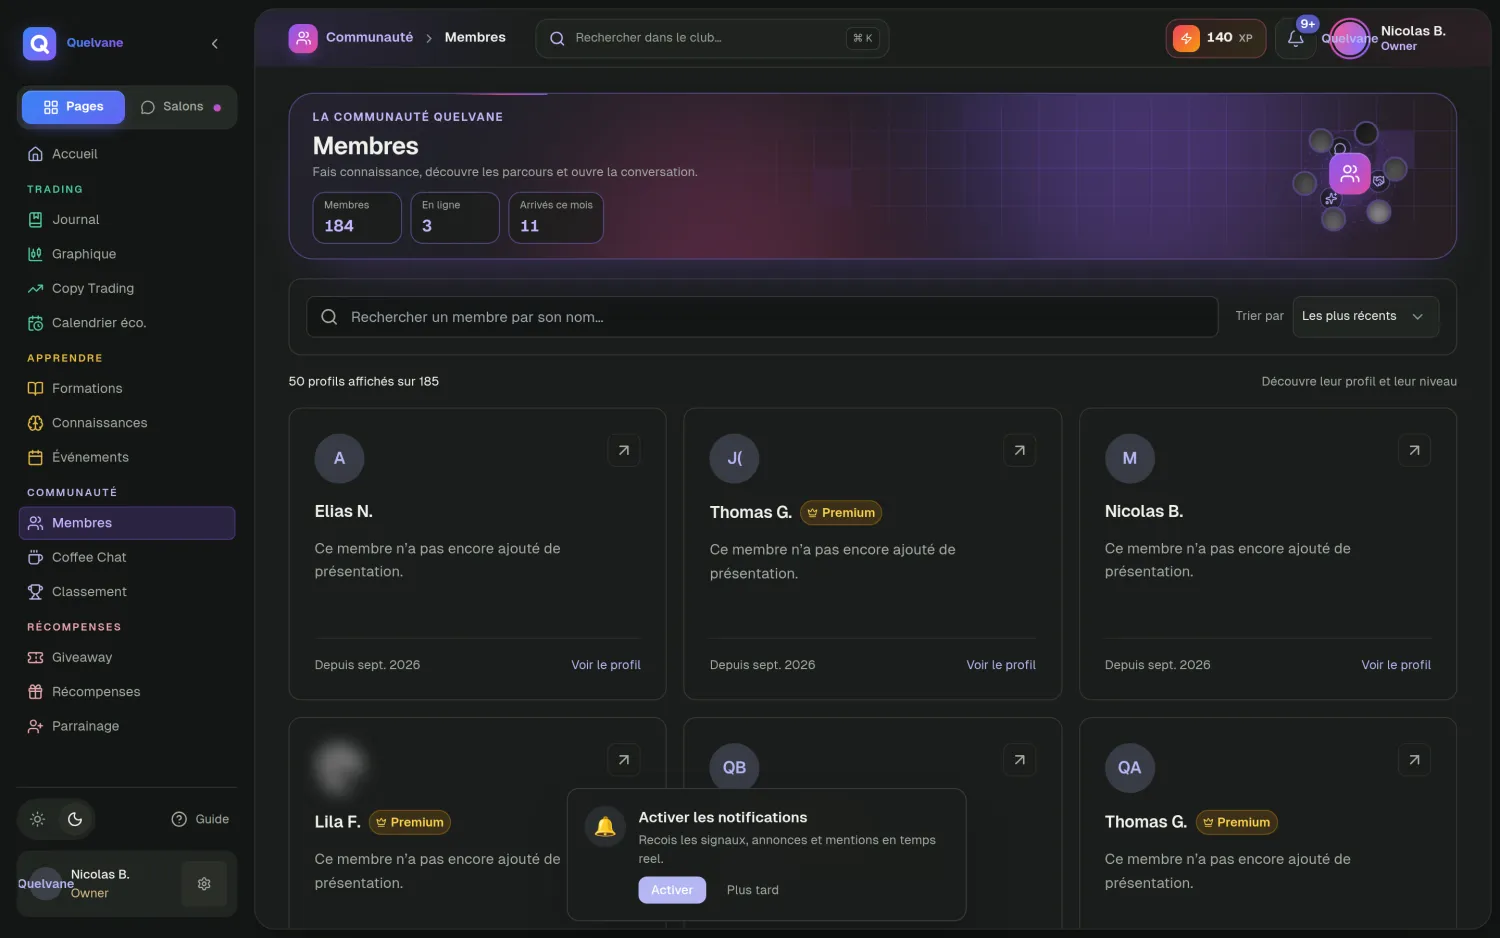
Task: Click the Coffee Chat cup icon
Action: point(35,557)
